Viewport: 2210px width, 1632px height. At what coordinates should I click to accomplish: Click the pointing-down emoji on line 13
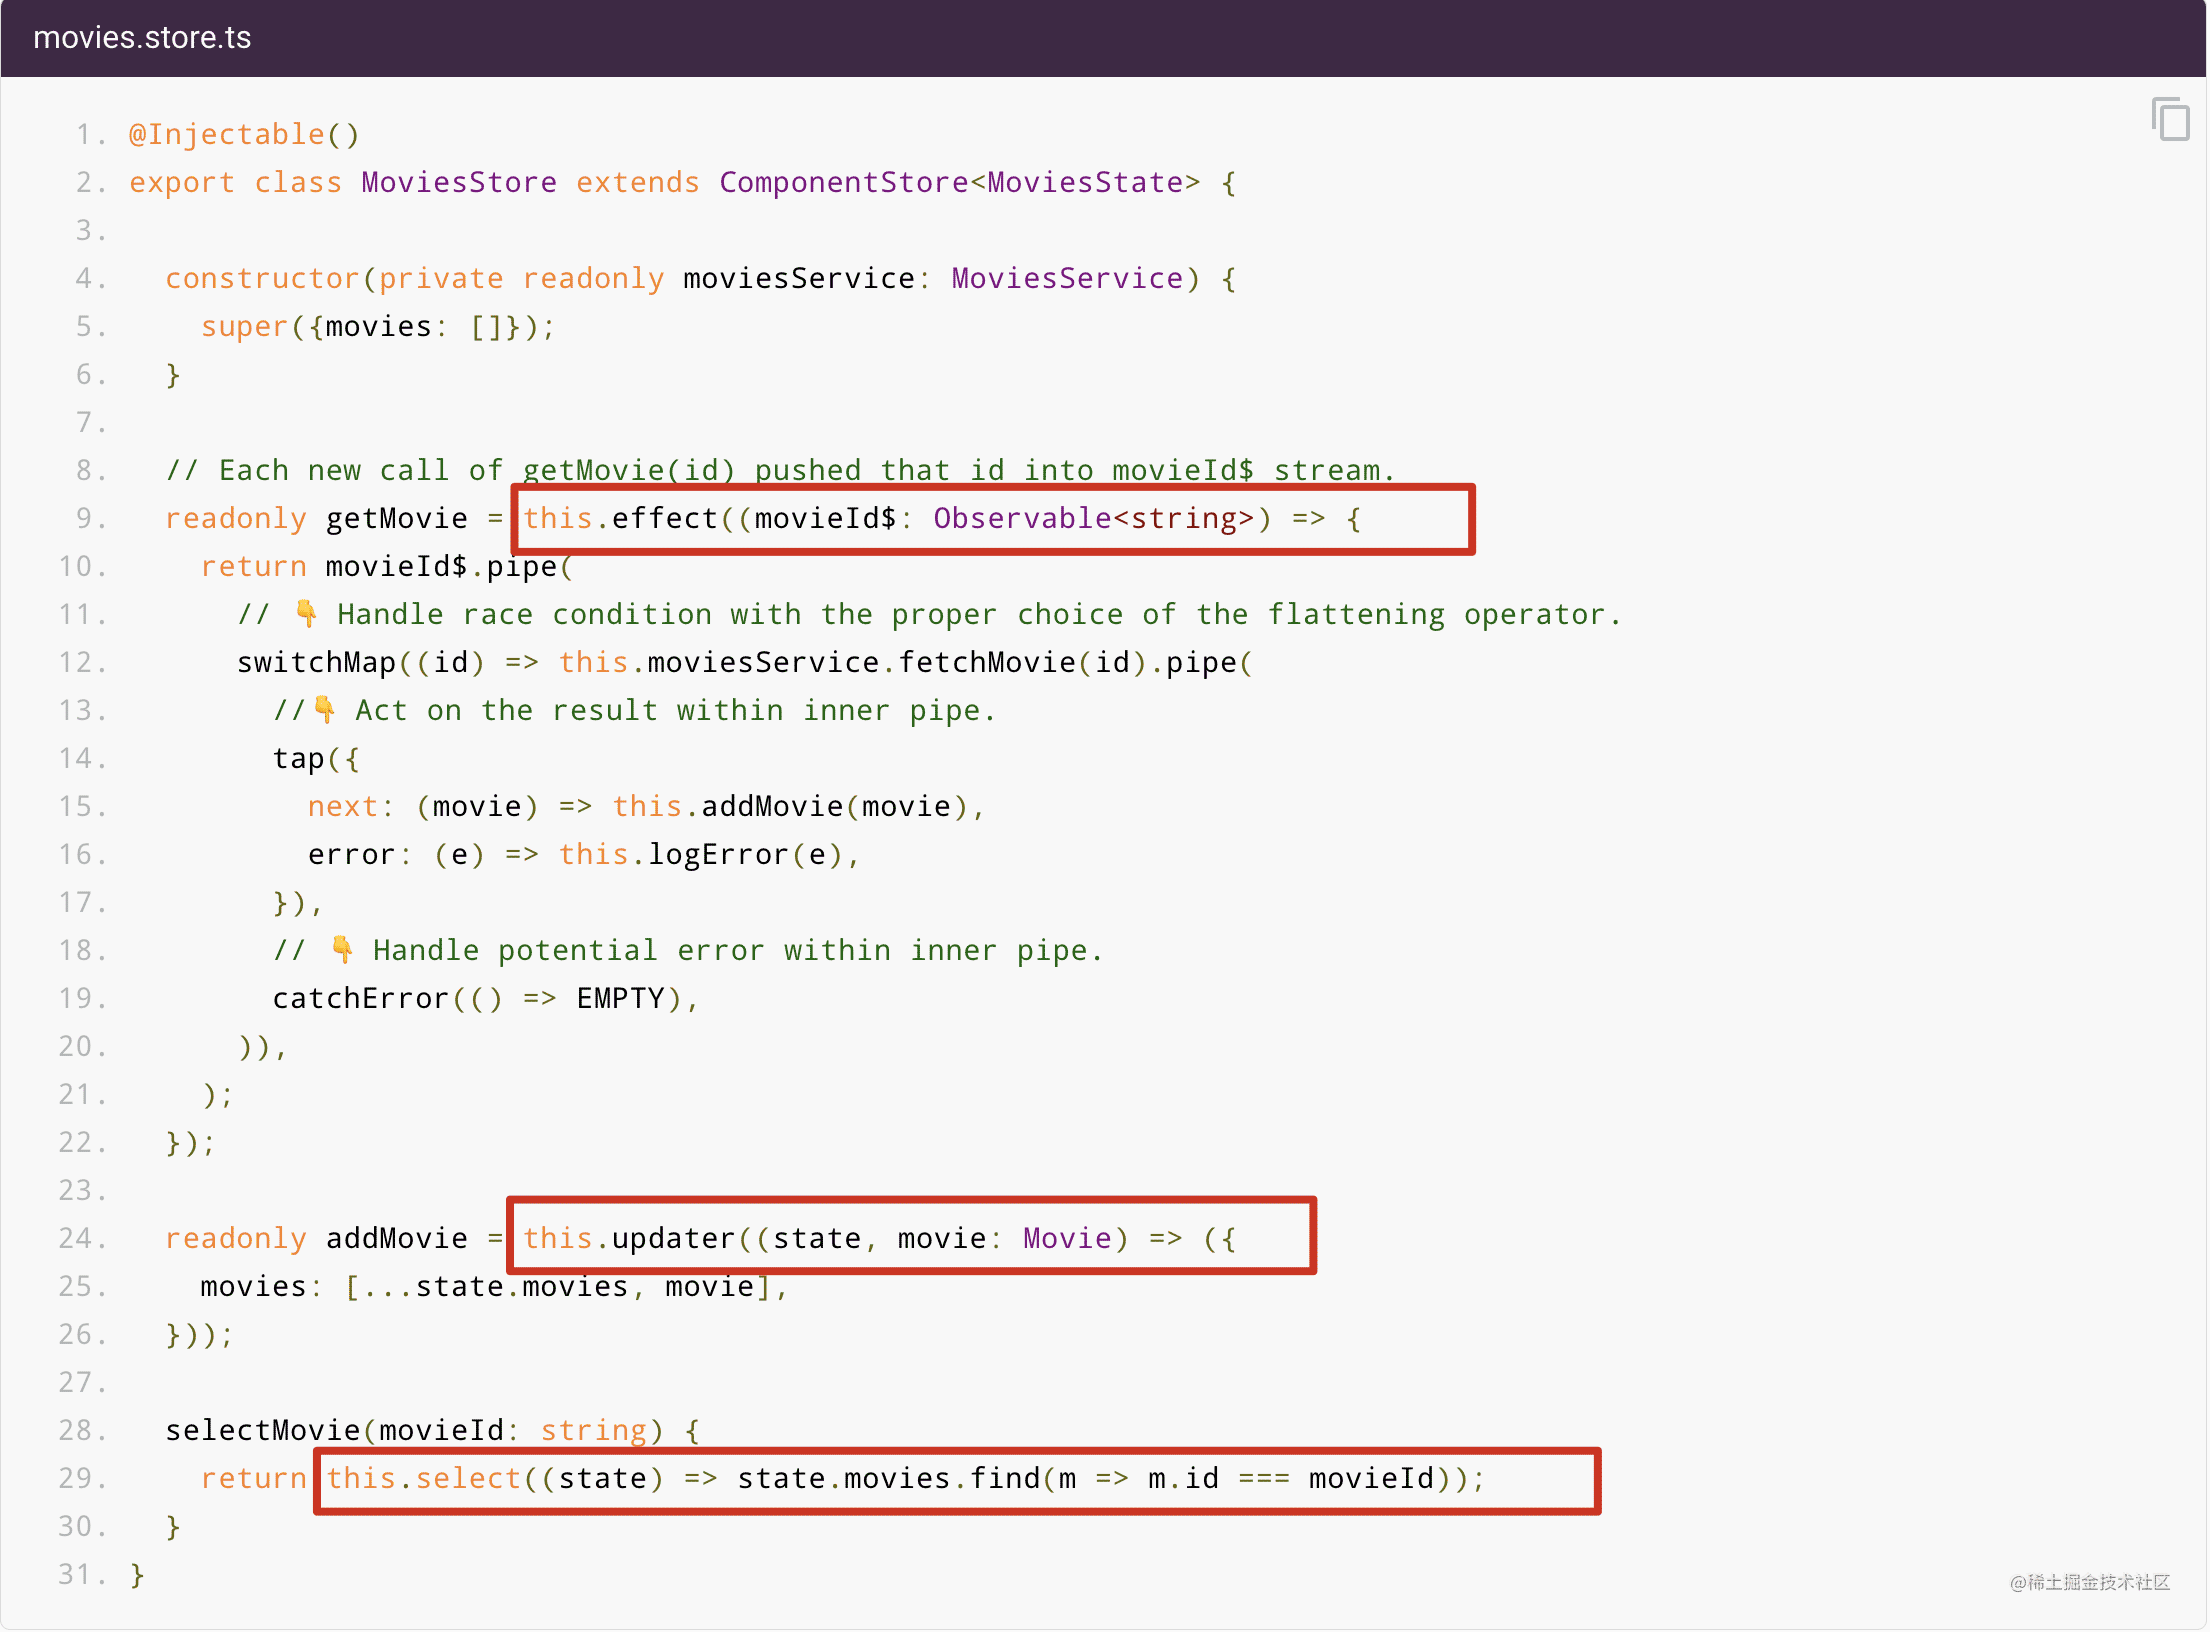click(324, 709)
